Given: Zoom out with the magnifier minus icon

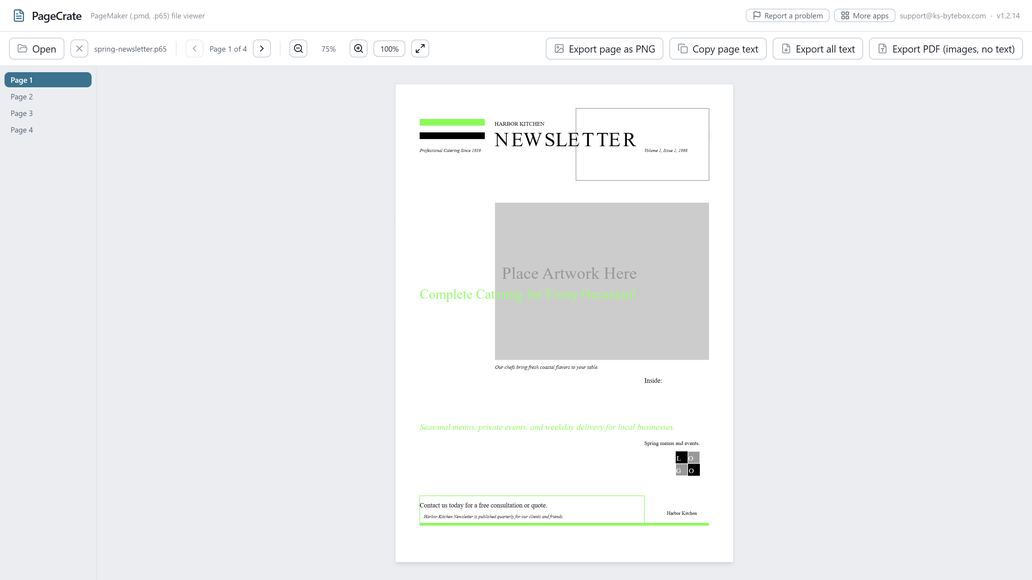Looking at the screenshot, I should (298, 49).
